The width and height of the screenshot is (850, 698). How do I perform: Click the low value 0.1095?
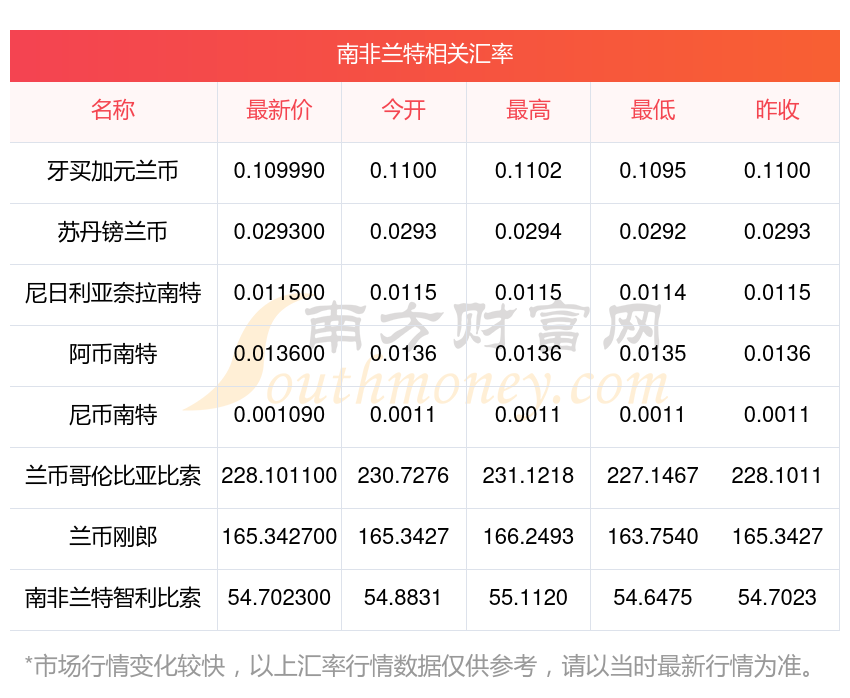[x=653, y=171]
